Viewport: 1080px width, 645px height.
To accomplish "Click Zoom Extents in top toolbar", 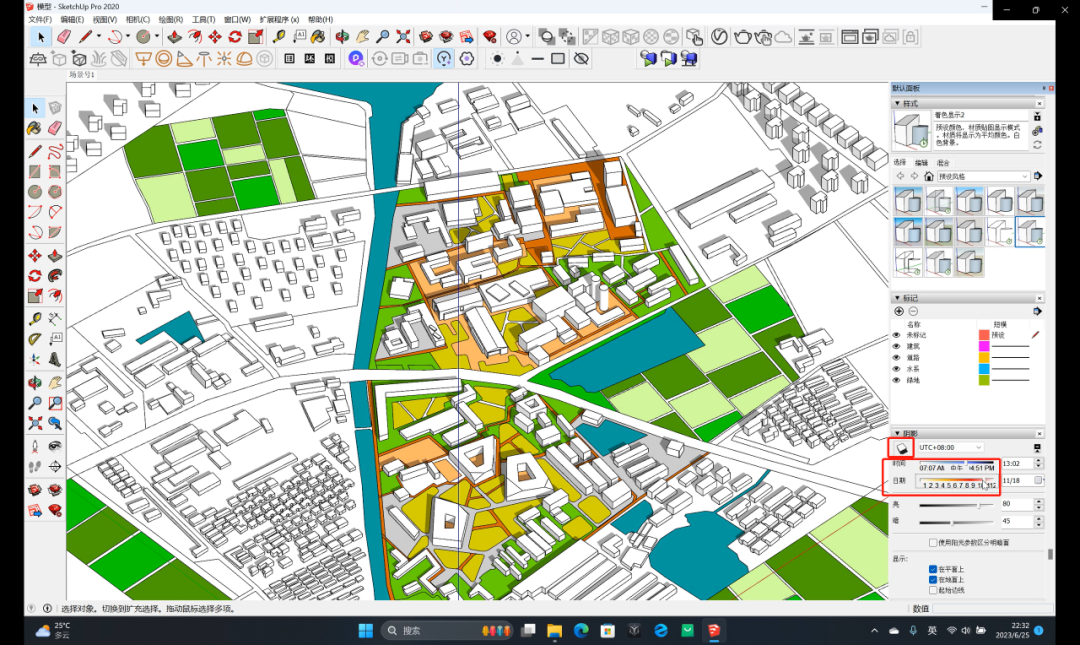I will 404,37.
